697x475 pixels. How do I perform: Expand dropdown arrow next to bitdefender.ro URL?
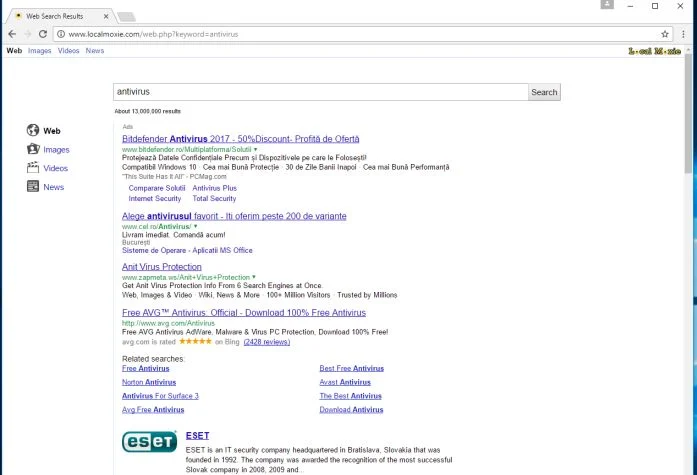[x=255, y=149]
